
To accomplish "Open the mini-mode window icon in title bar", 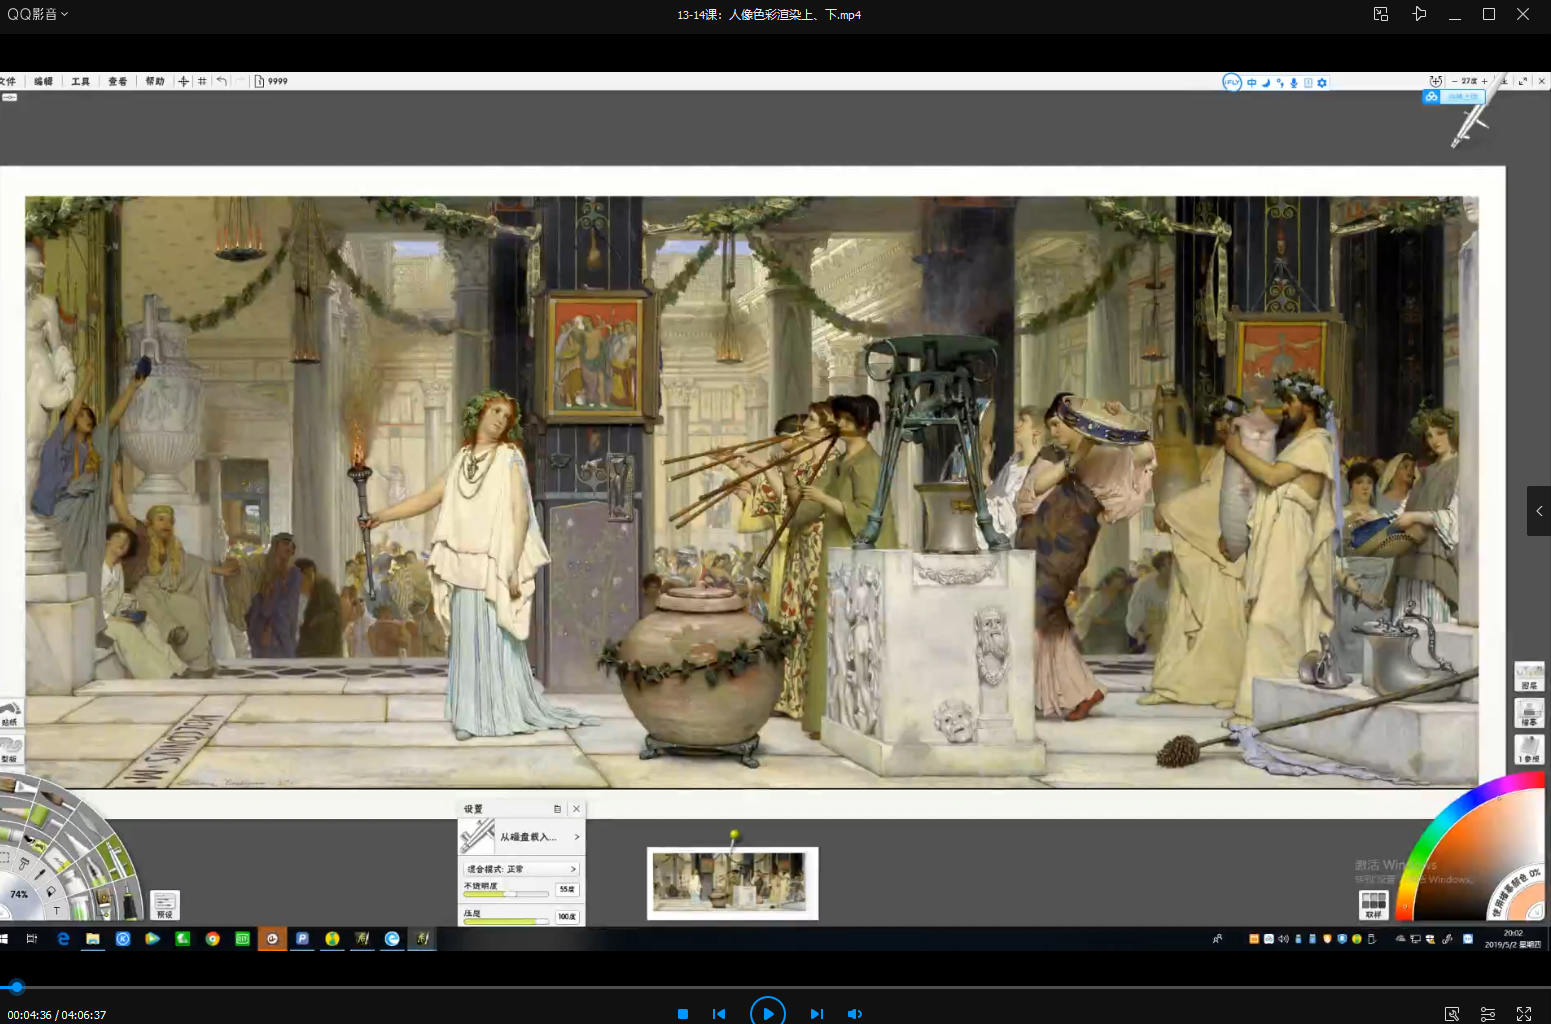I will [1381, 14].
